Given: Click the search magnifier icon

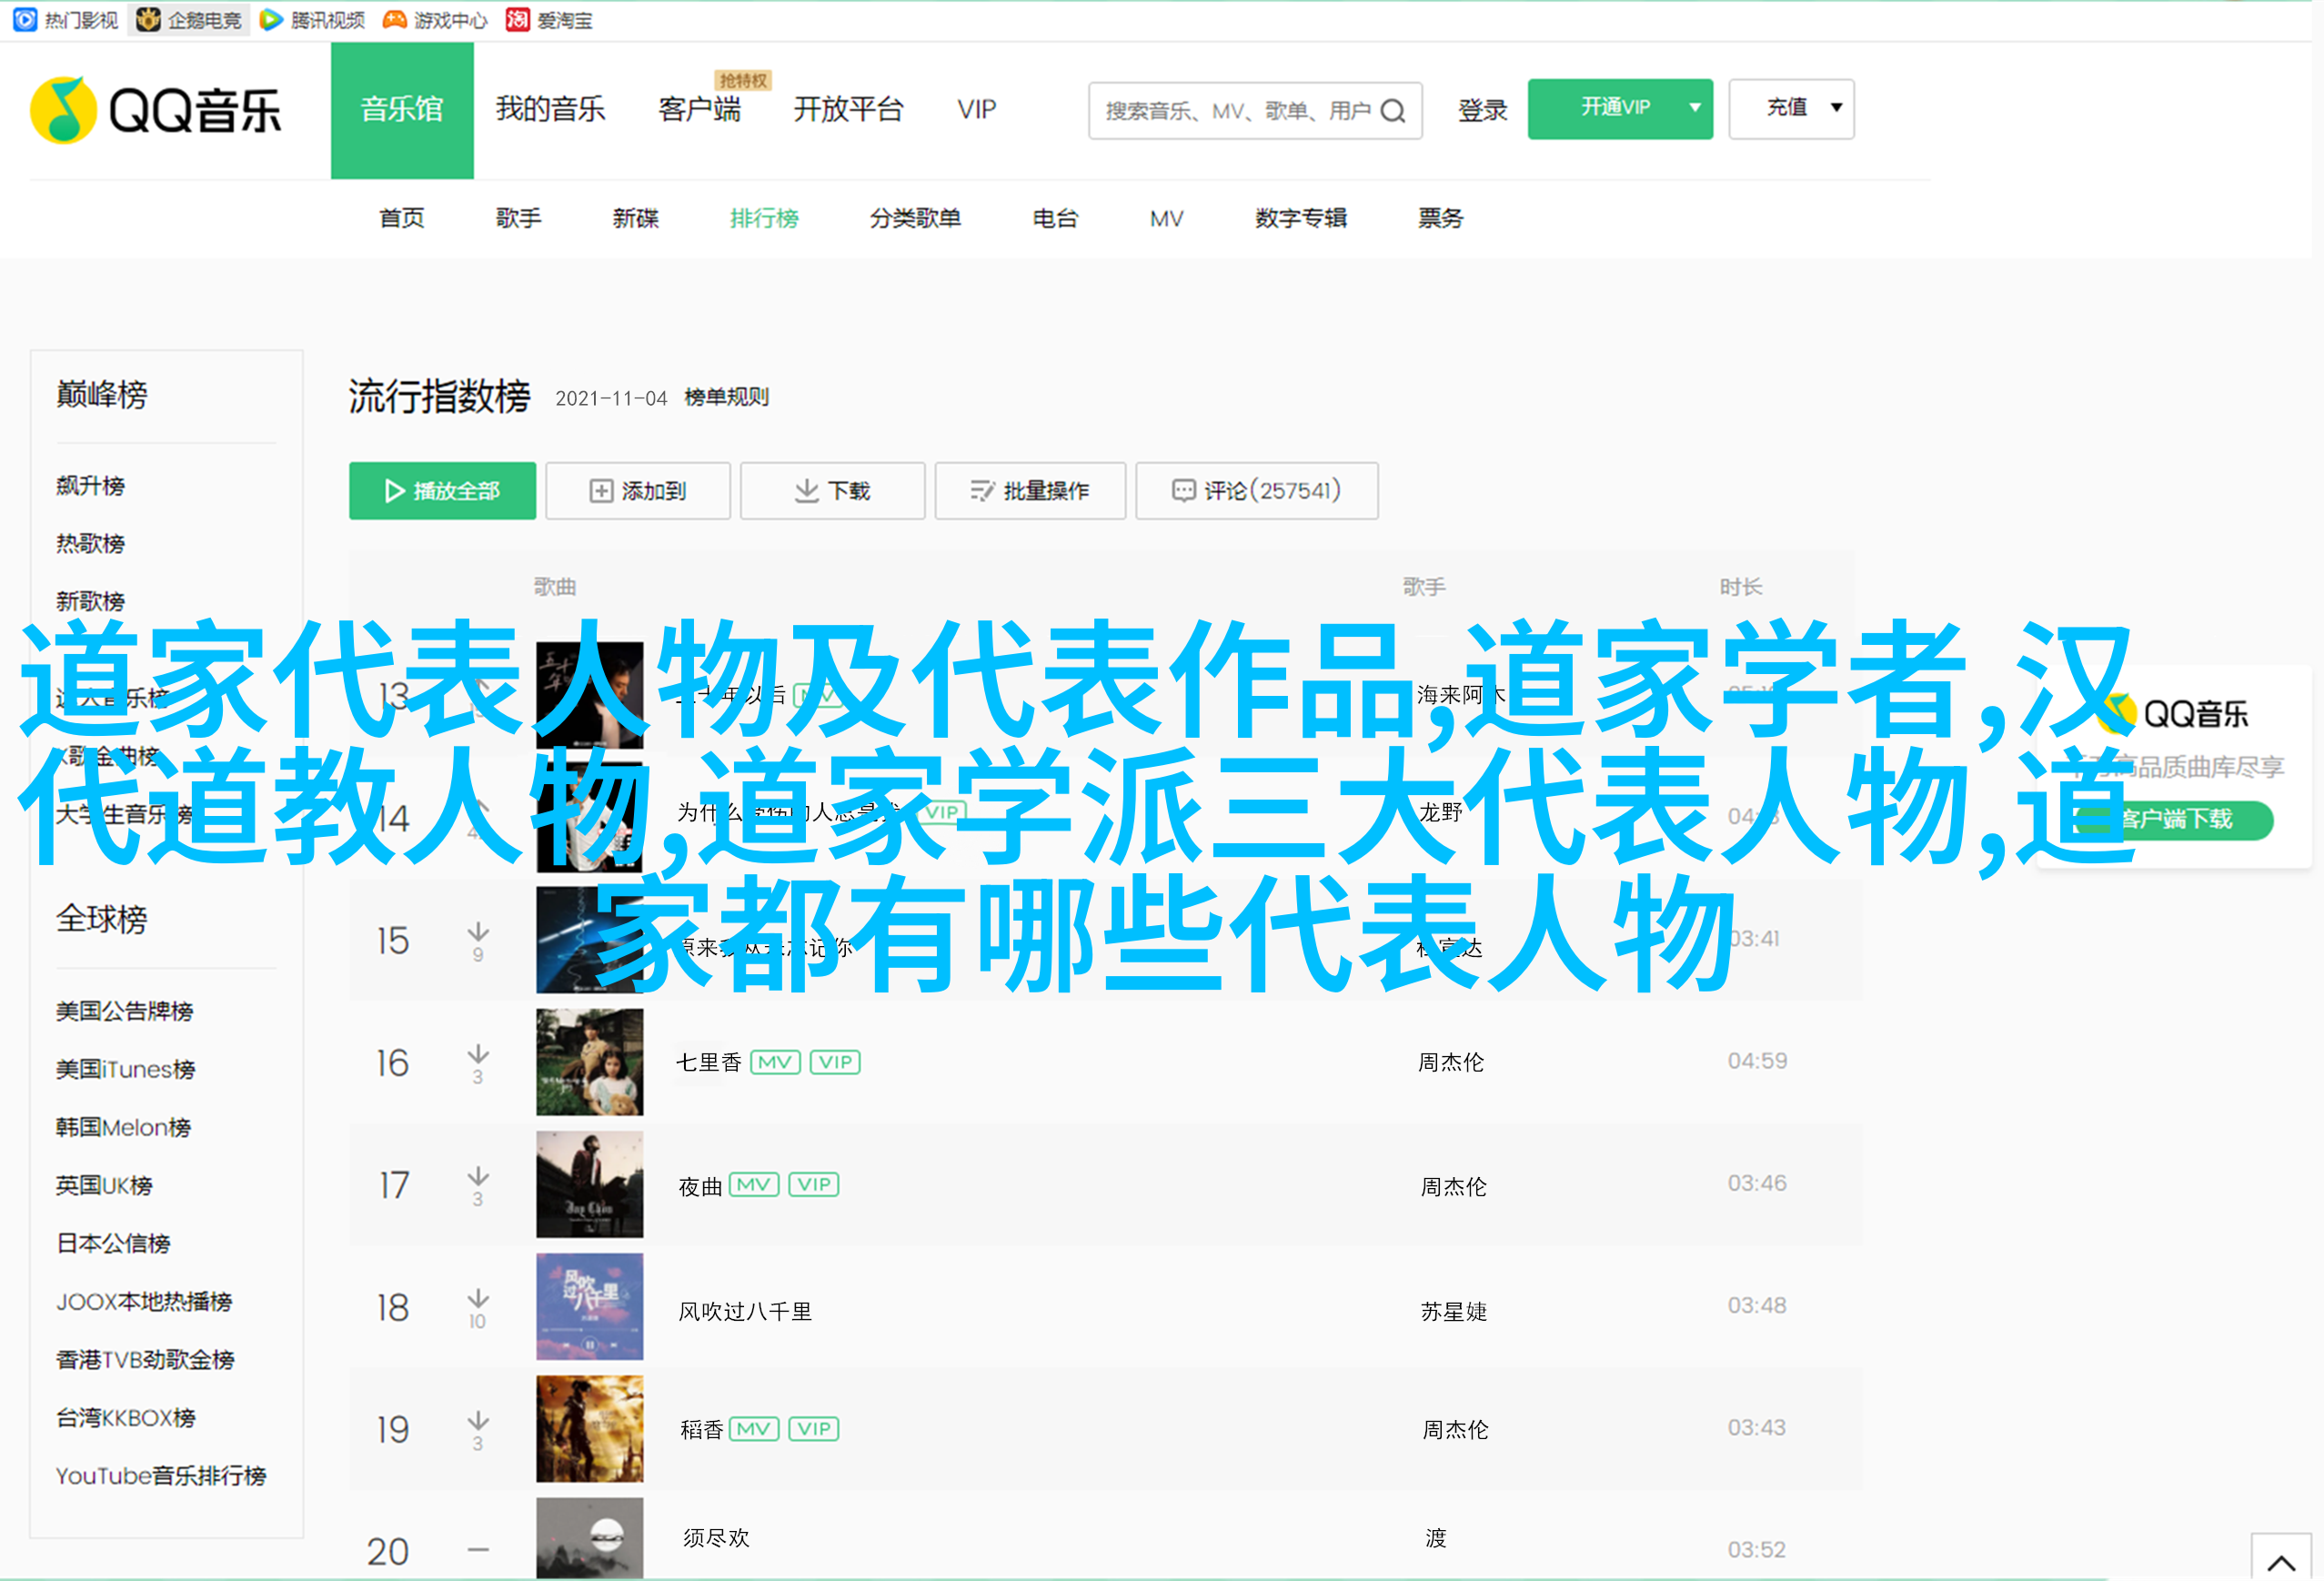Looking at the screenshot, I should (x=1393, y=111).
